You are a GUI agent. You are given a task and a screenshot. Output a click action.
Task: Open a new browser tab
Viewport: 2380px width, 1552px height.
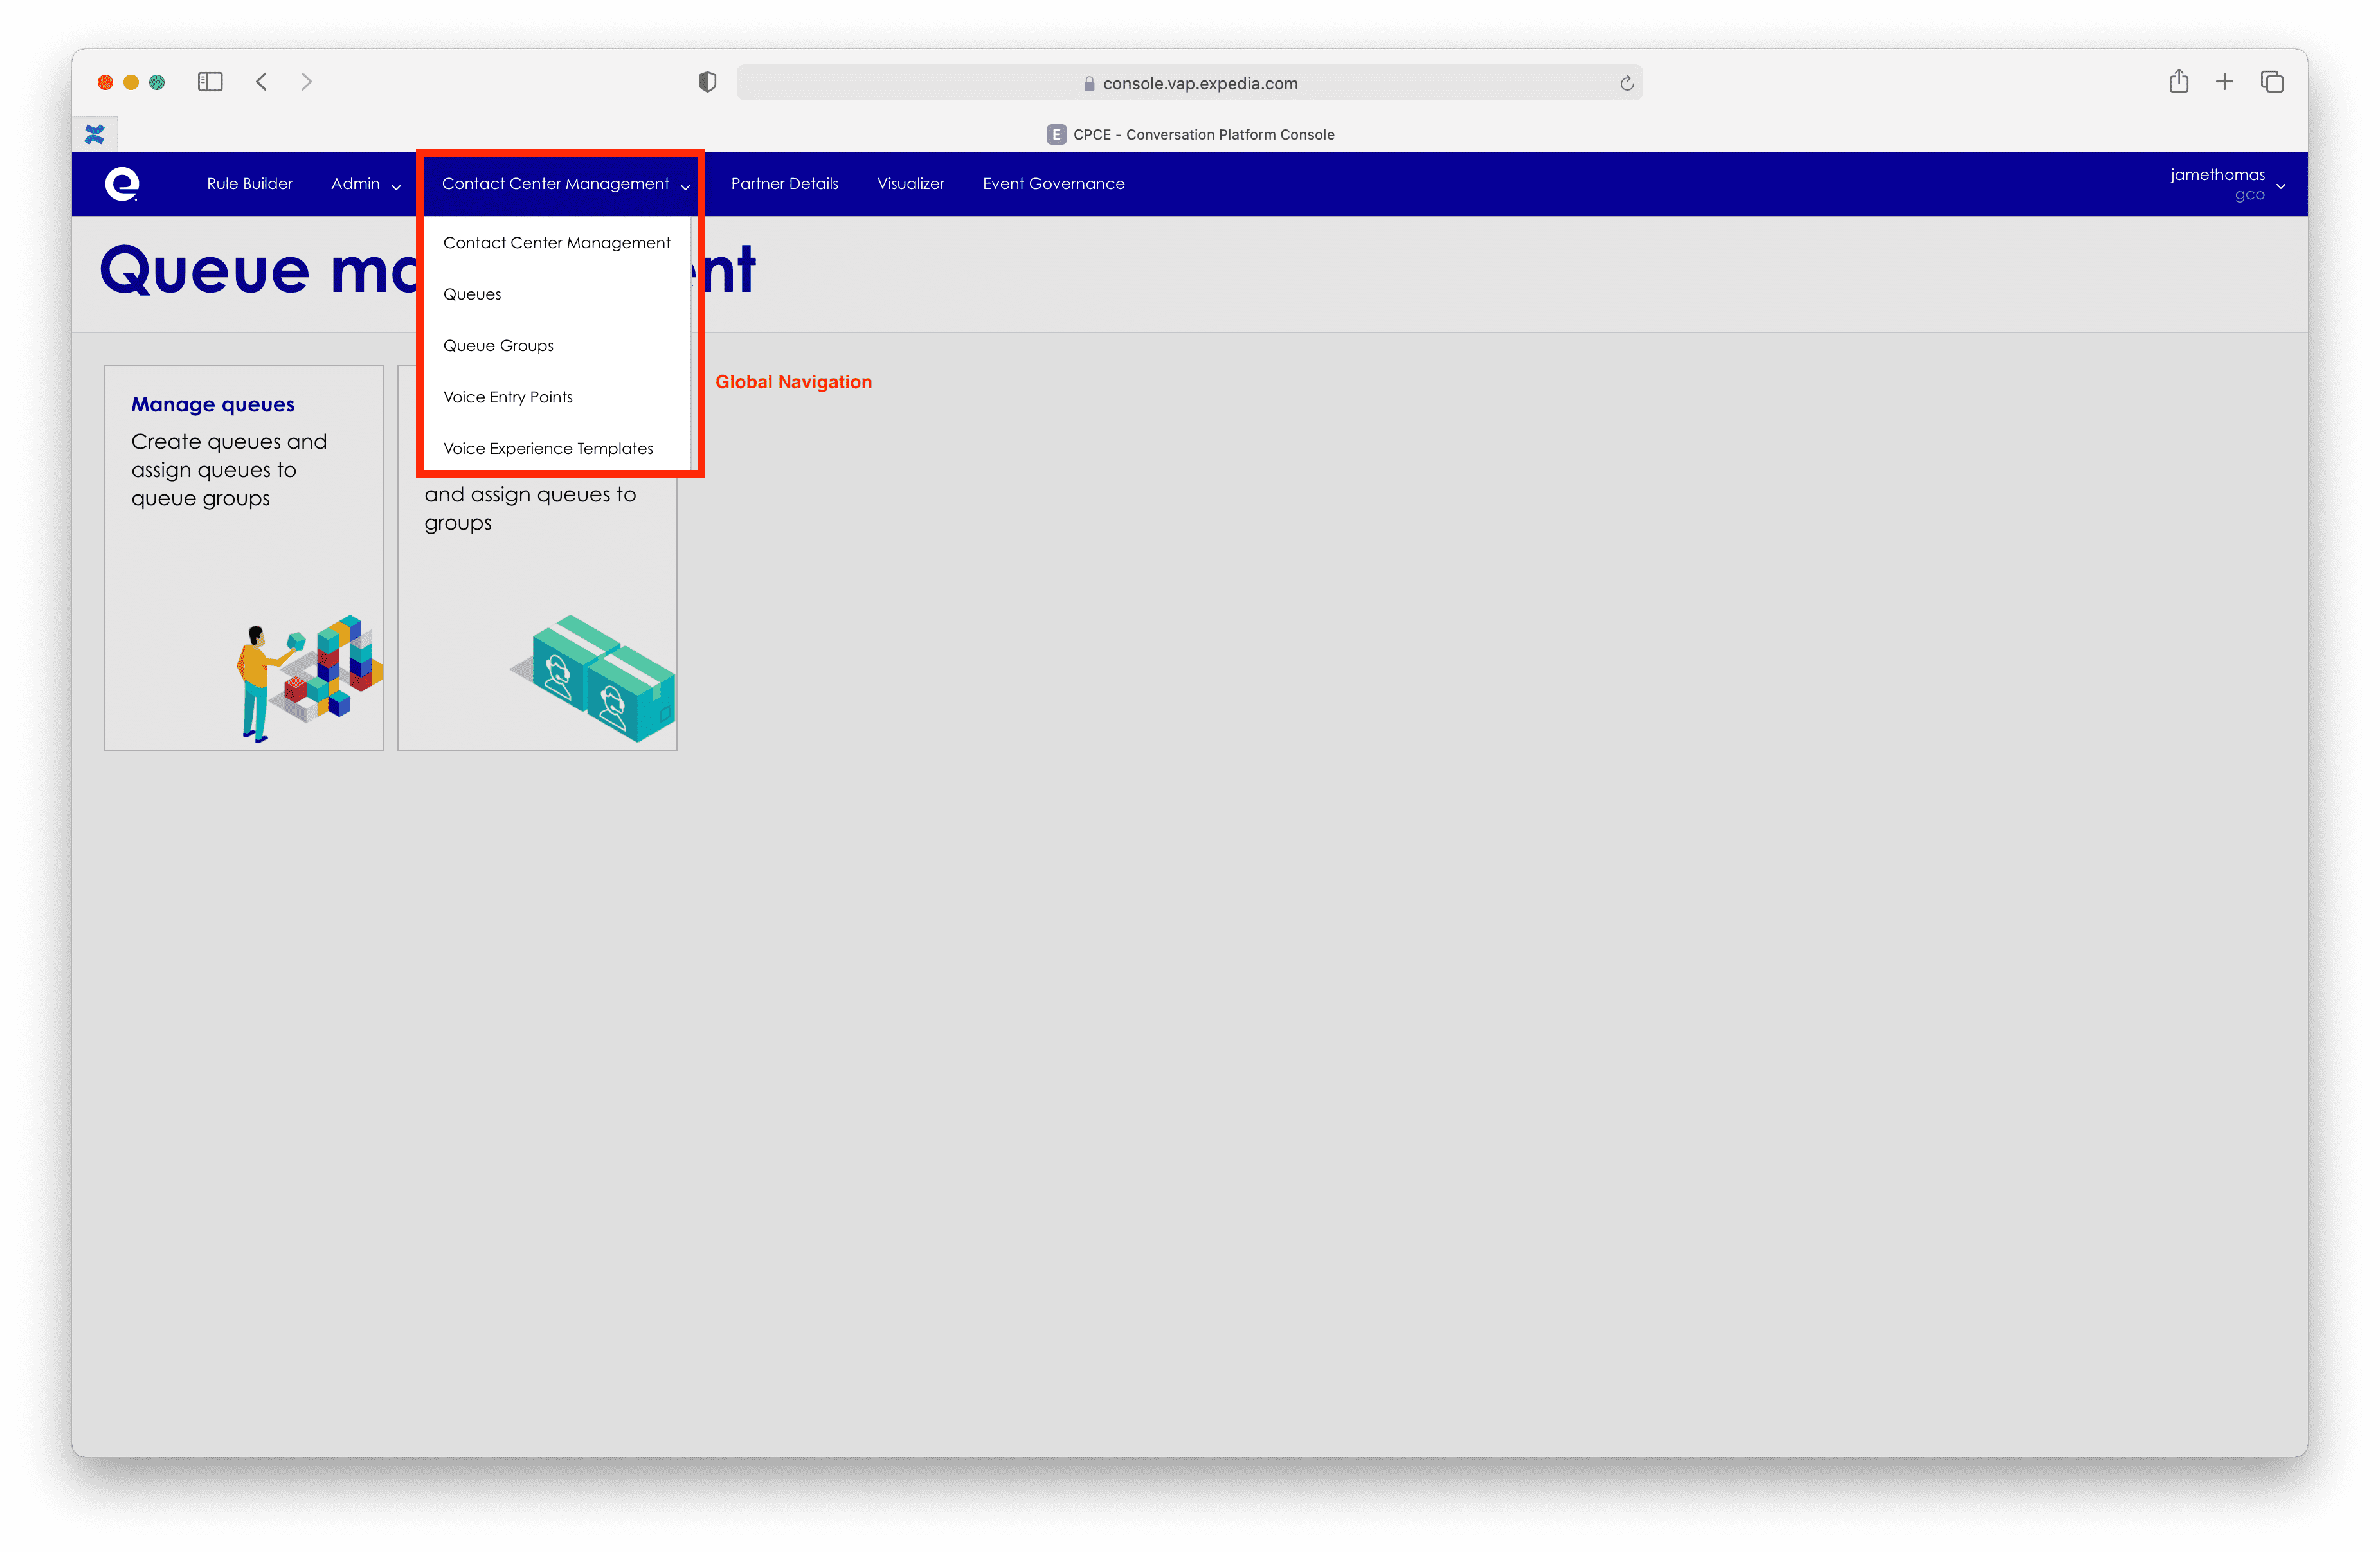point(2225,81)
